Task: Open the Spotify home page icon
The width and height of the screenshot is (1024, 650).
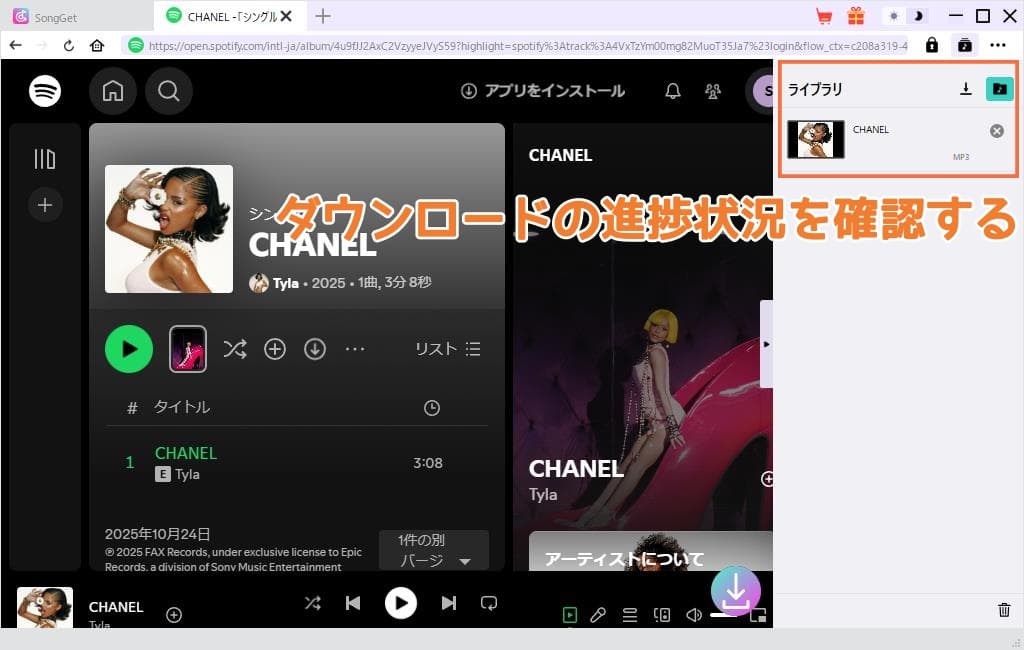Action: (112, 91)
